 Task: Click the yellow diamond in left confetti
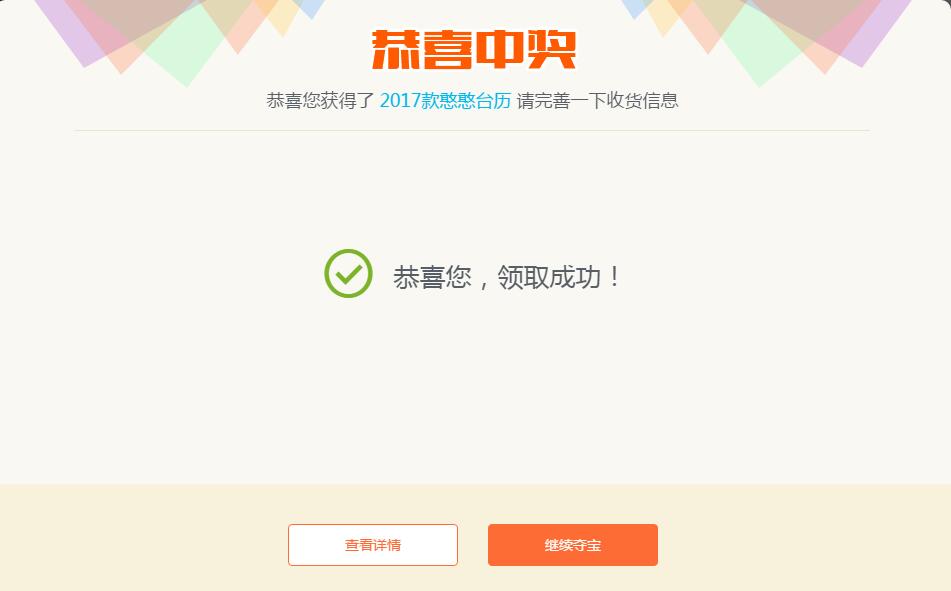point(282,18)
